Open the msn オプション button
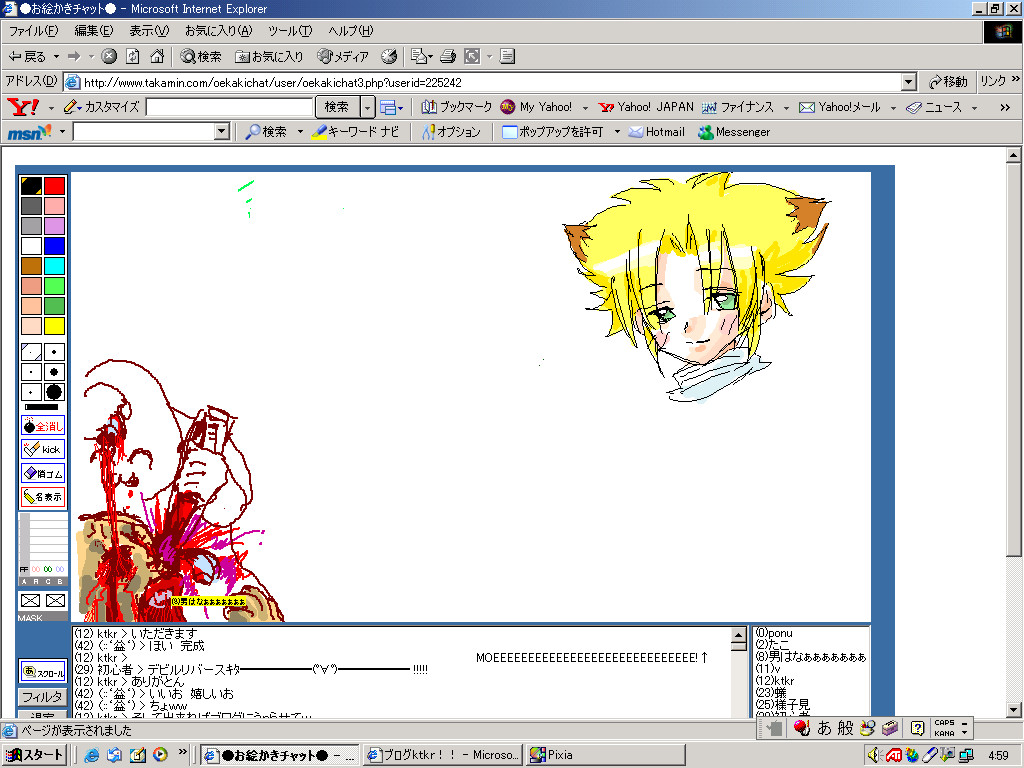Viewport: 1024px width, 768px height. (x=451, y=132)
